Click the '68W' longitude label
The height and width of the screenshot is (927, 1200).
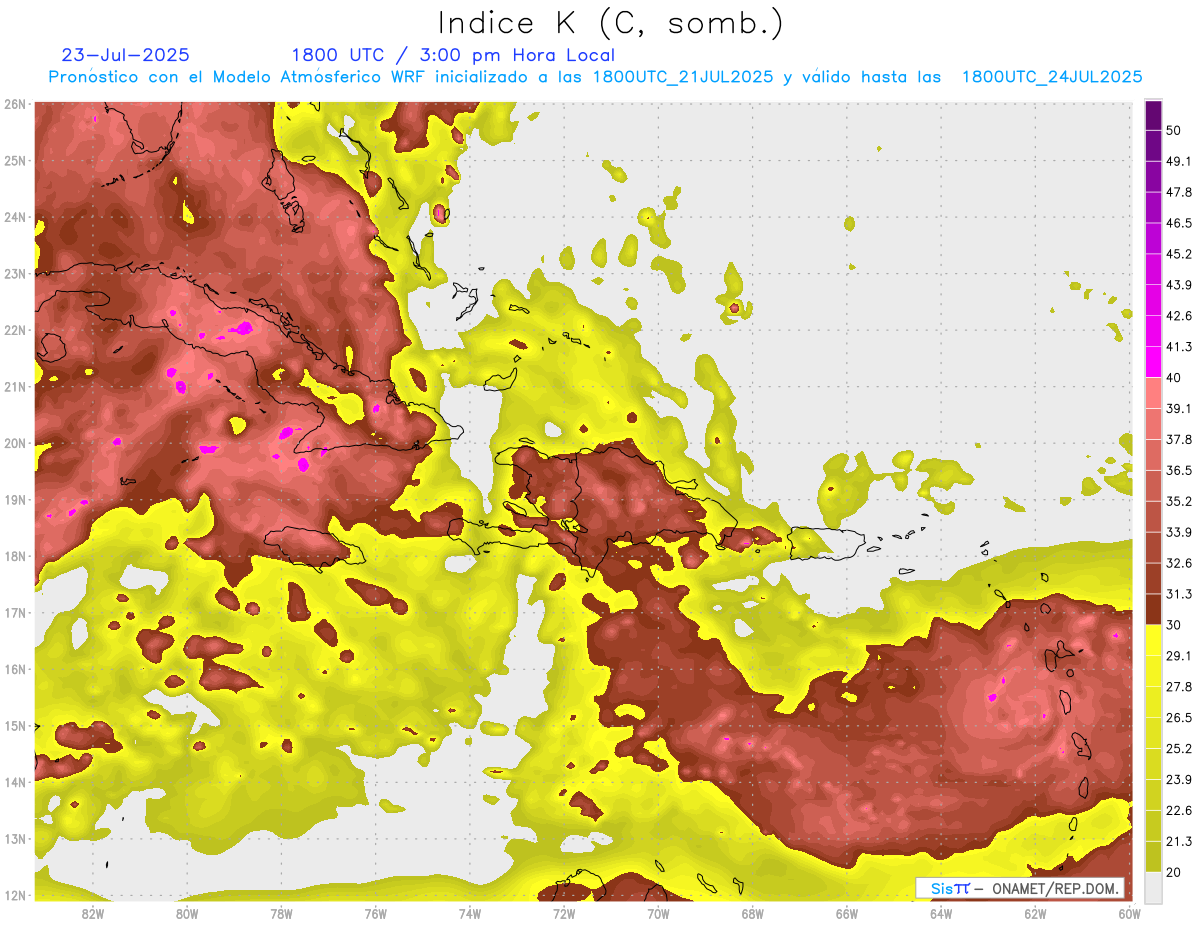(753, 913)
